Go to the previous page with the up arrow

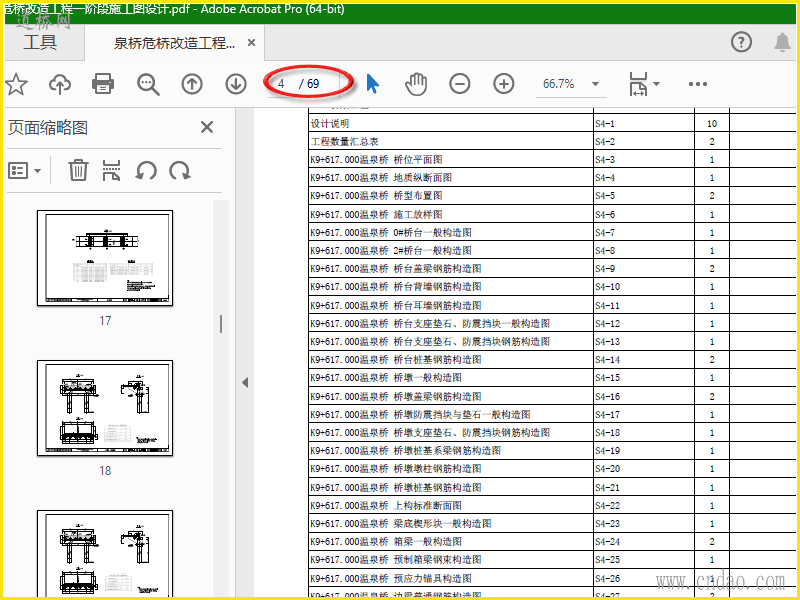pos(192,84)
